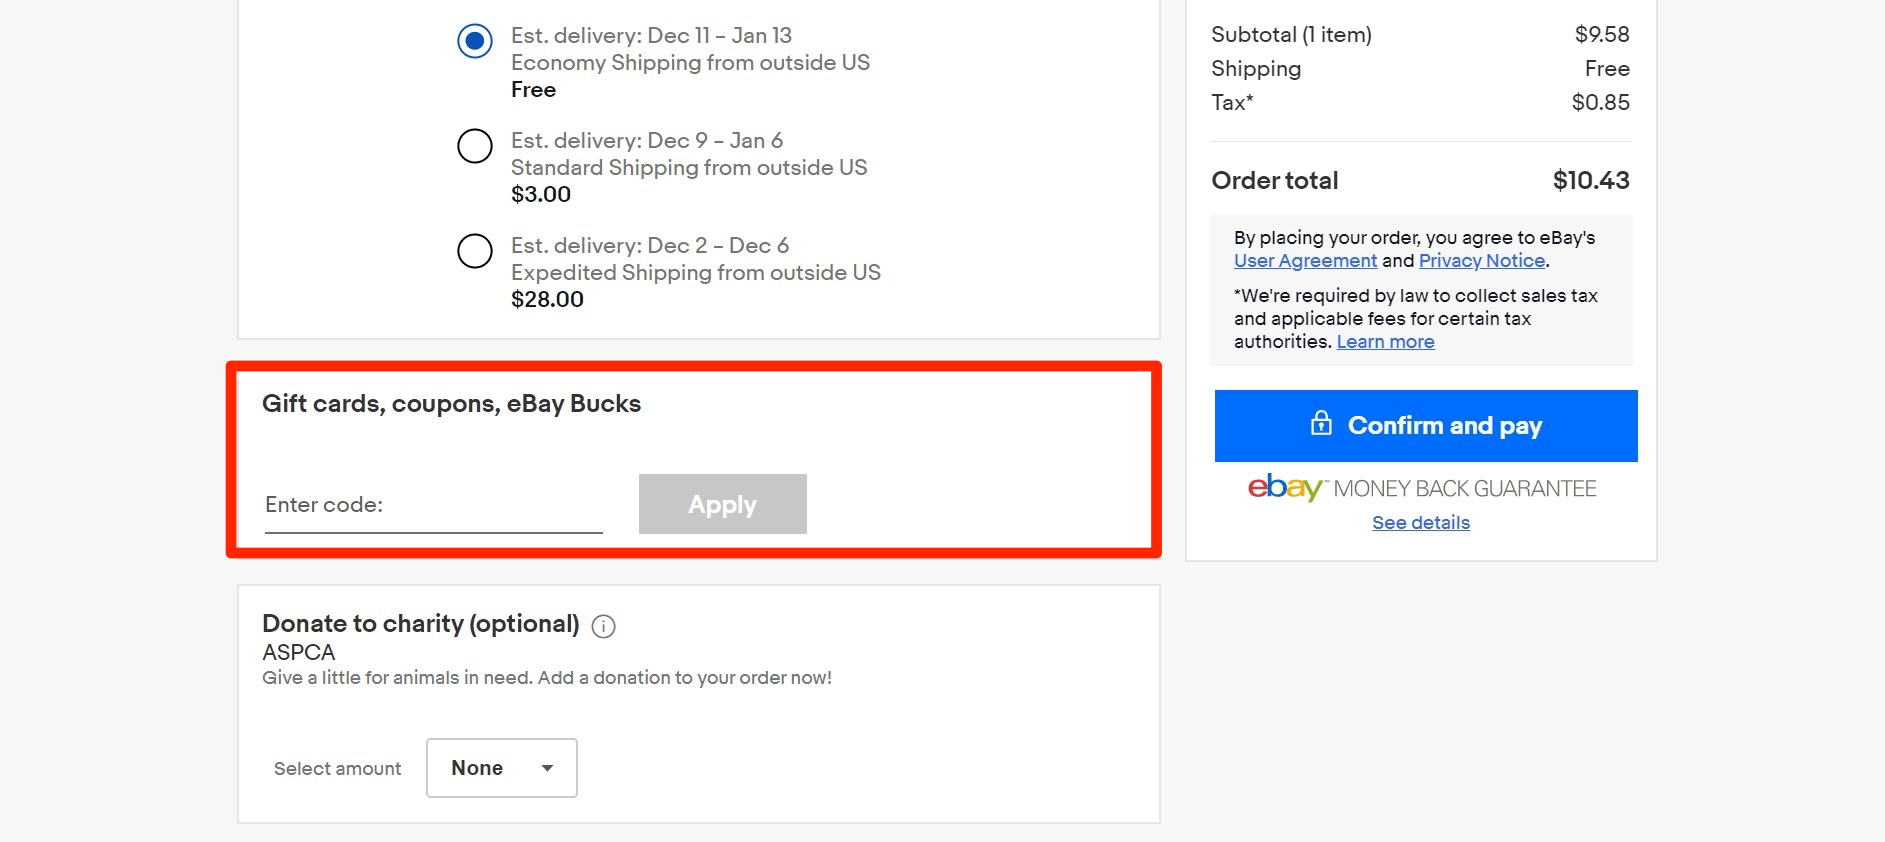The height and width of the screenshot is (842, 1885).
Task: Choose Expedited Shipping $28.00 option
Action: pos(475,251)
